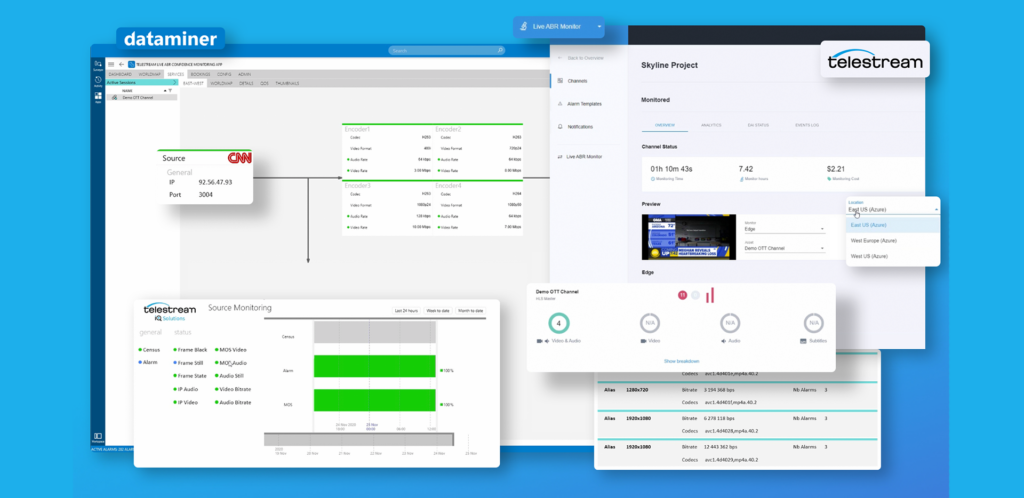Click the timeline range bar below the chart
Screen dimensions: 1024x498
click(x=359, y=439)
